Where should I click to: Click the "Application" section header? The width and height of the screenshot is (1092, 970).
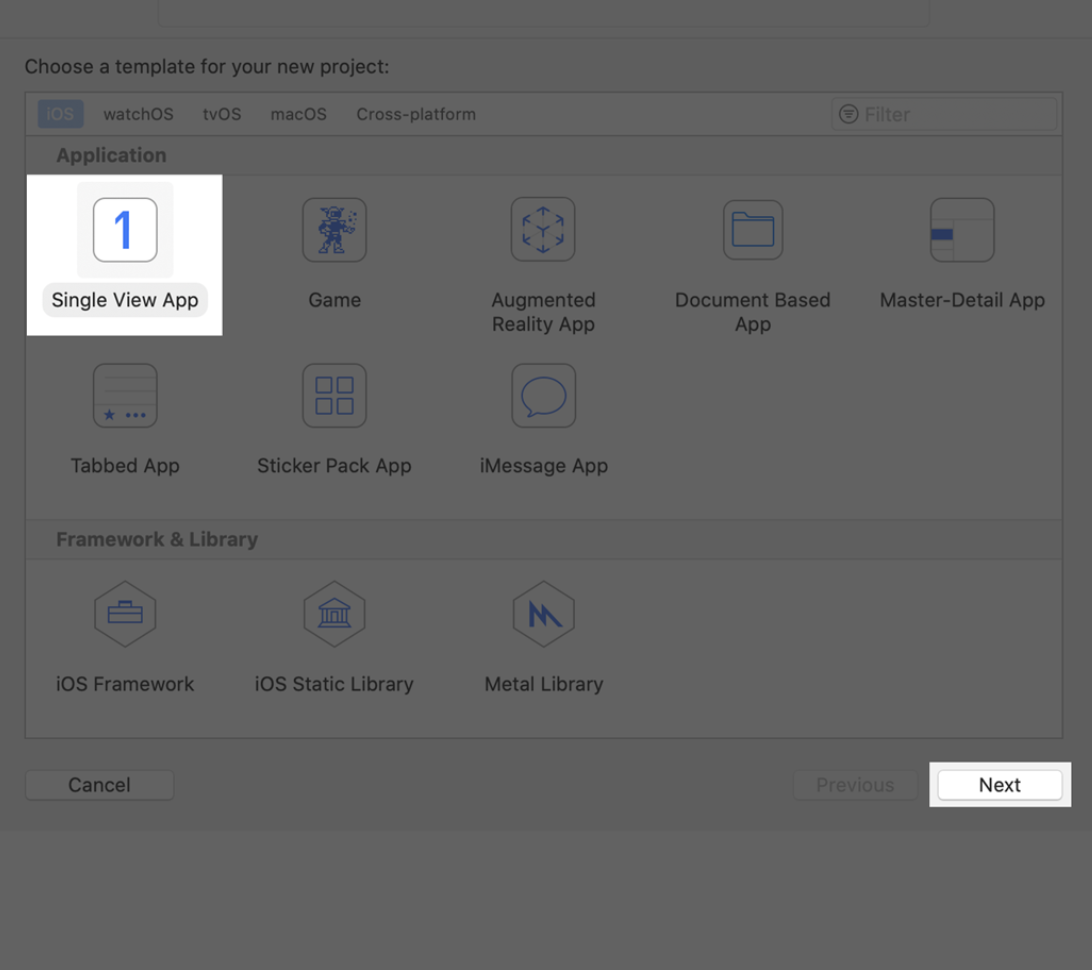pos(111,155)
